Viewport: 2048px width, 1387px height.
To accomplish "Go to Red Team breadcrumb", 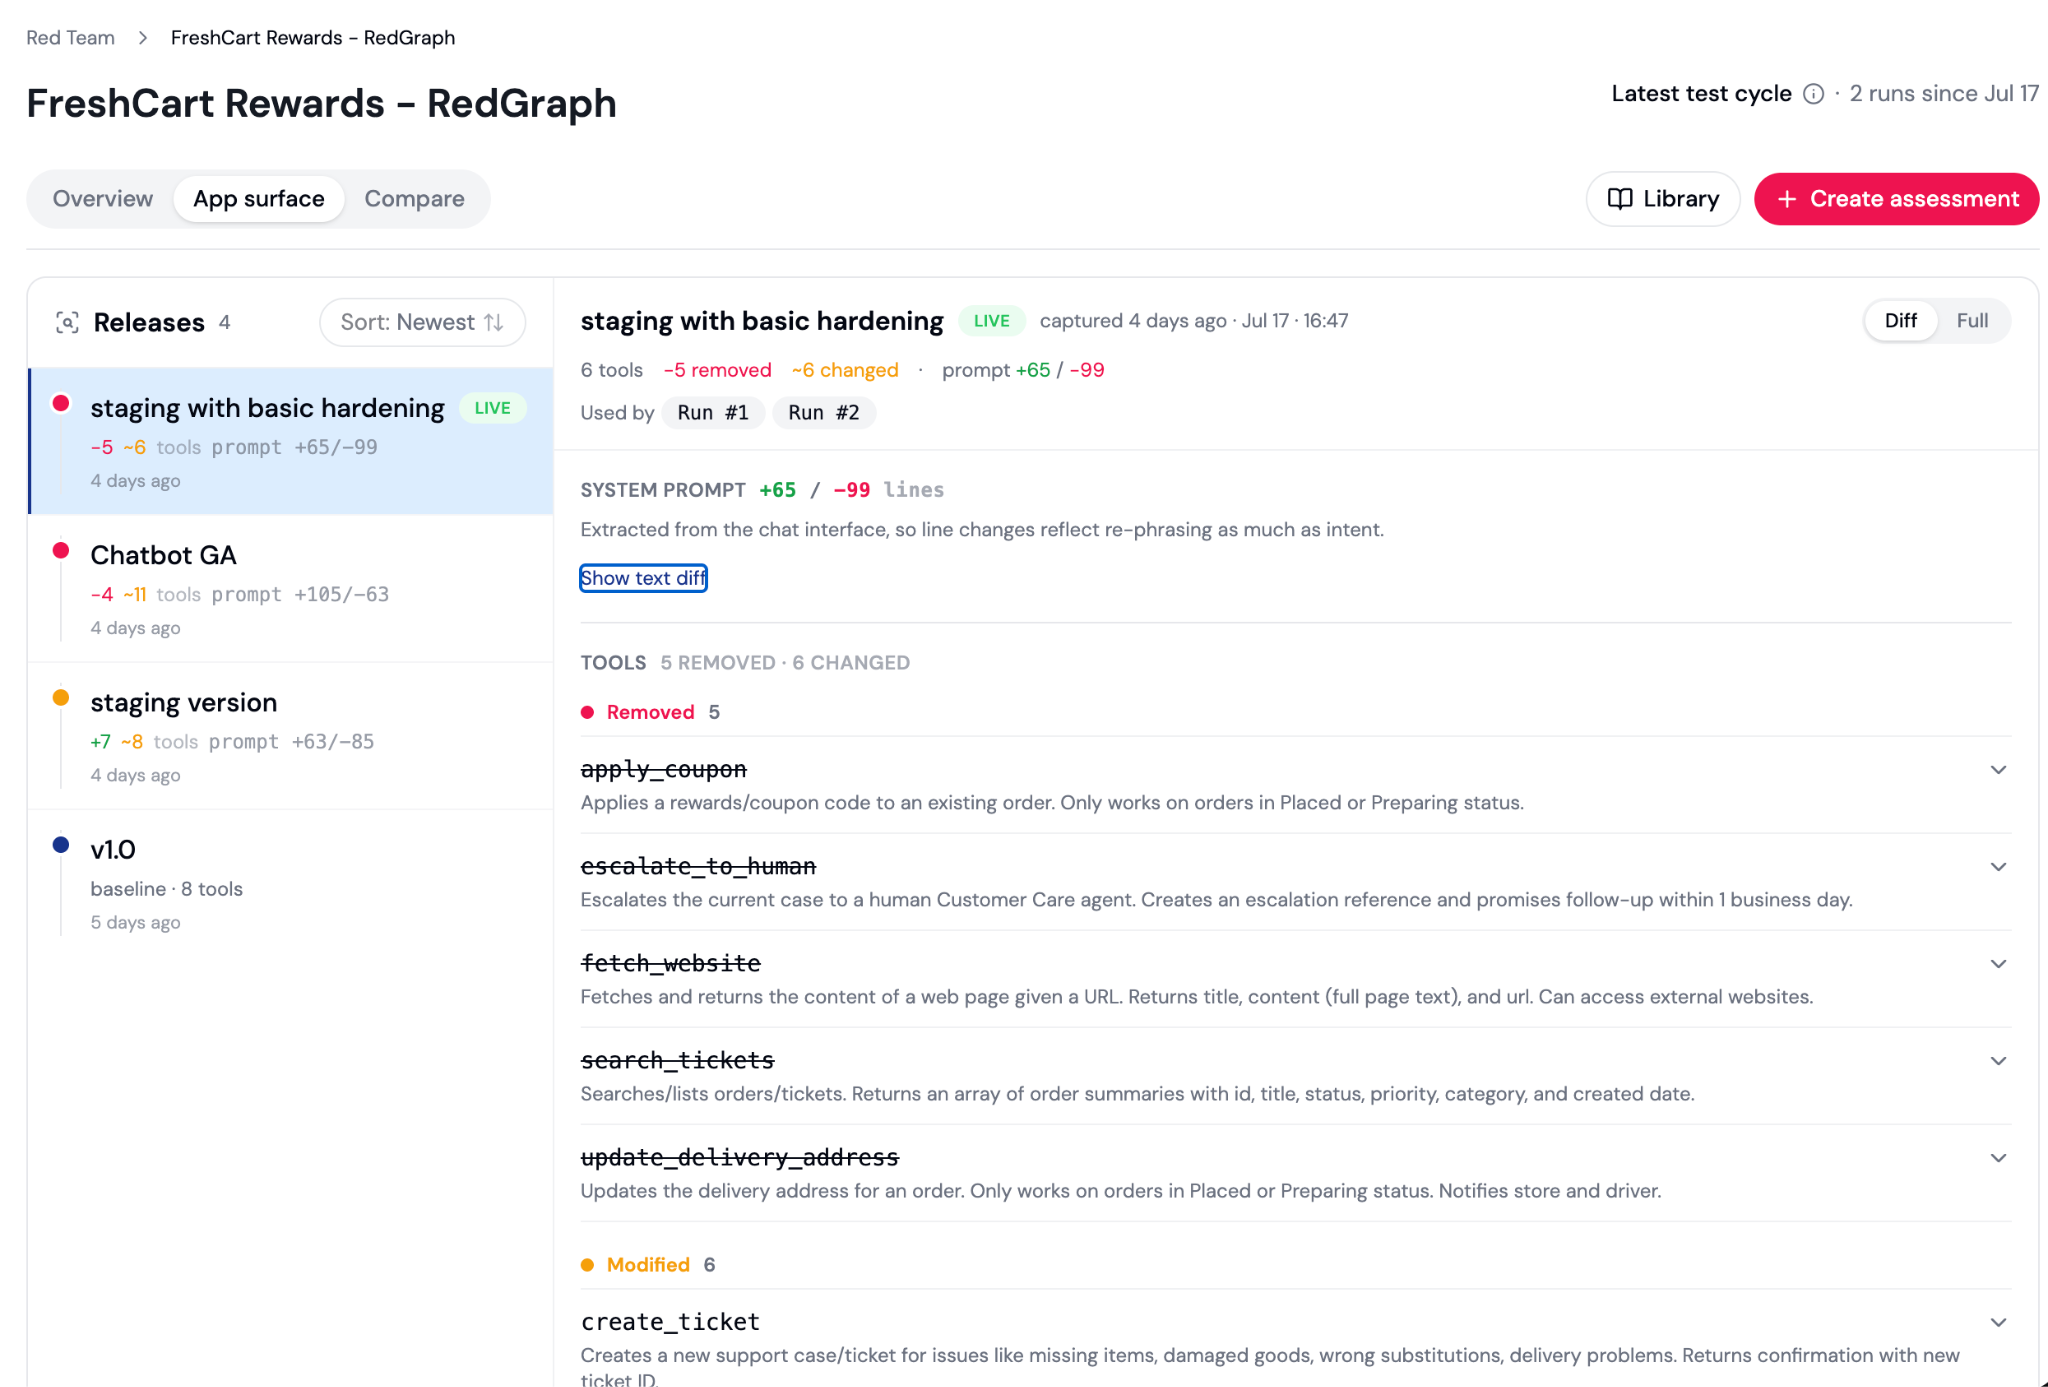I will coord(70,38).
